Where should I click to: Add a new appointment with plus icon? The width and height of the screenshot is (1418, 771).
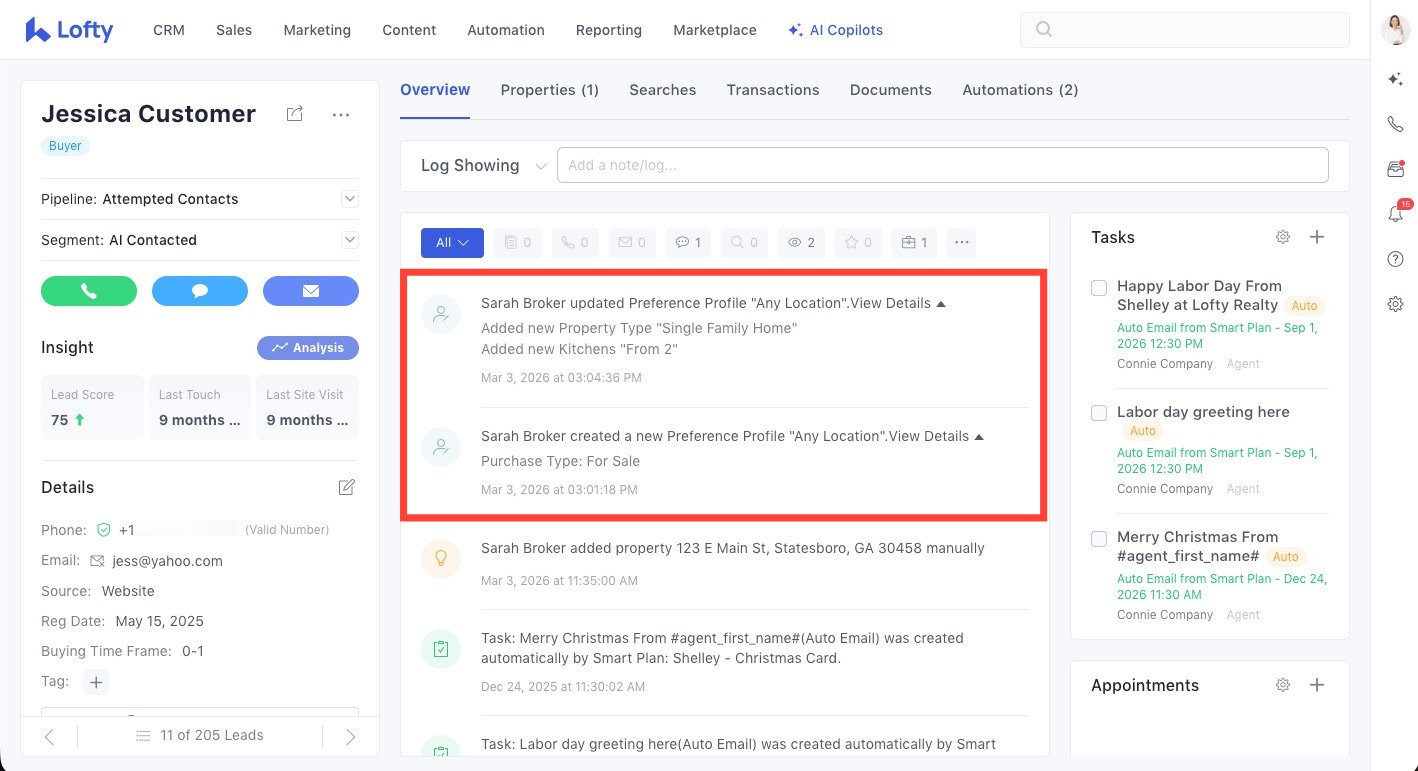point(1317,685)
